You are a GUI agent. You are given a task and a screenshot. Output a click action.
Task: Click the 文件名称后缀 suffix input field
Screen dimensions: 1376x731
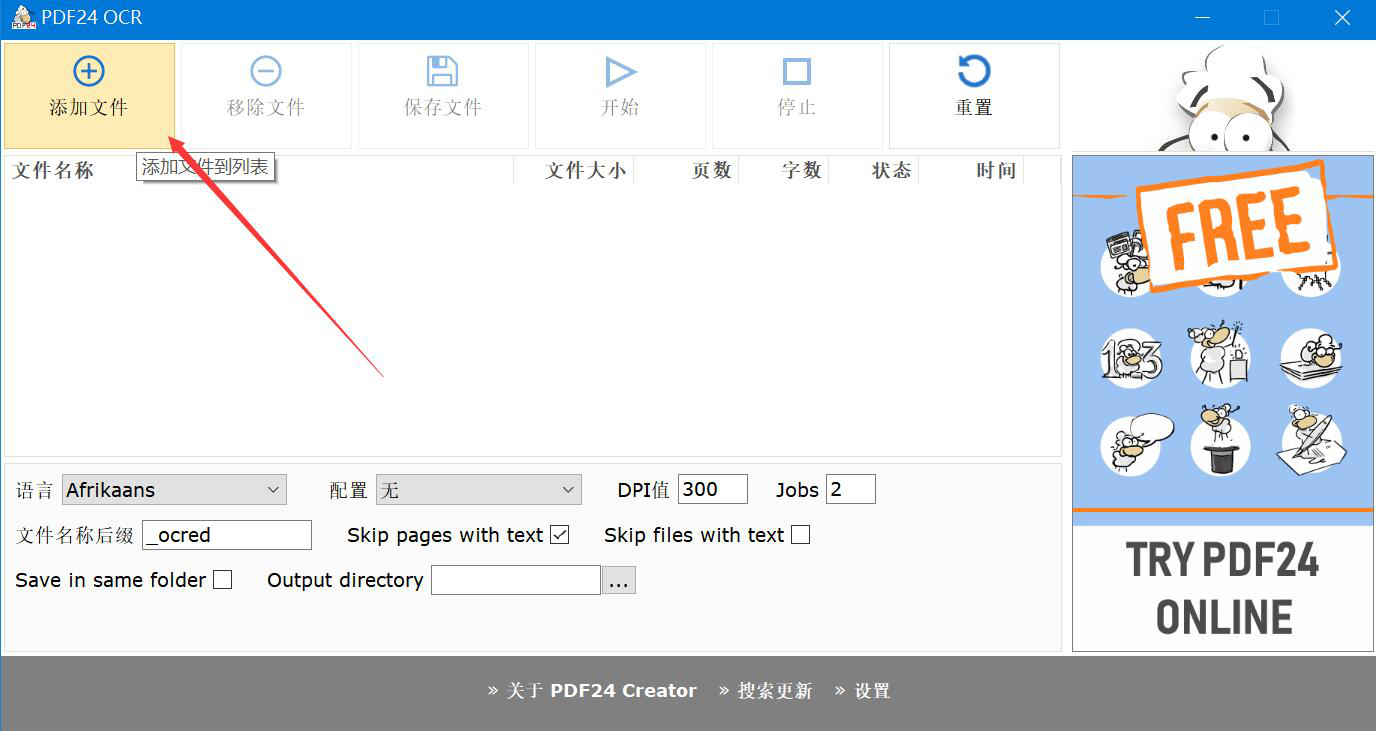click(x=227, y=535)
